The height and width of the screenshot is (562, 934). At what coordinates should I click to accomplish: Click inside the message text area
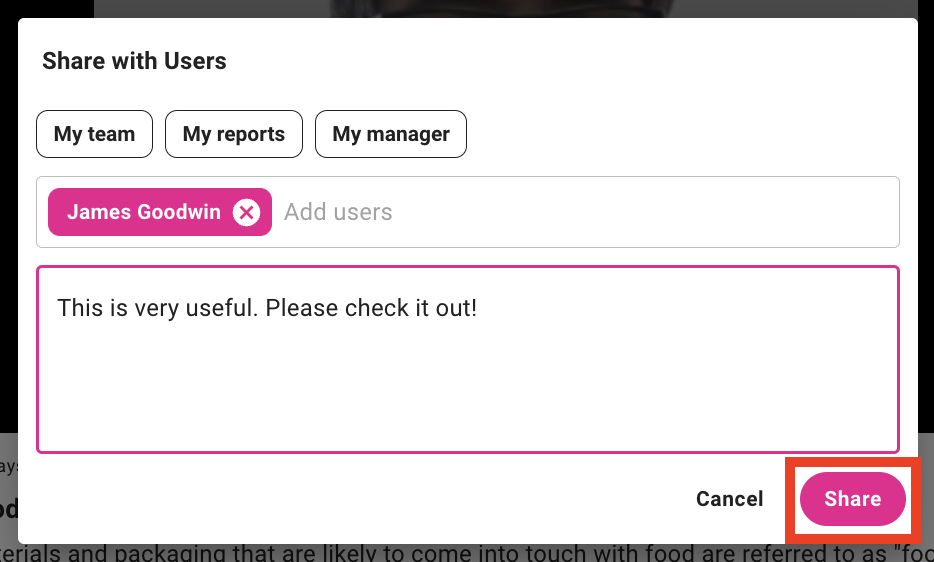pyautogui.click(x=468, y=380)
